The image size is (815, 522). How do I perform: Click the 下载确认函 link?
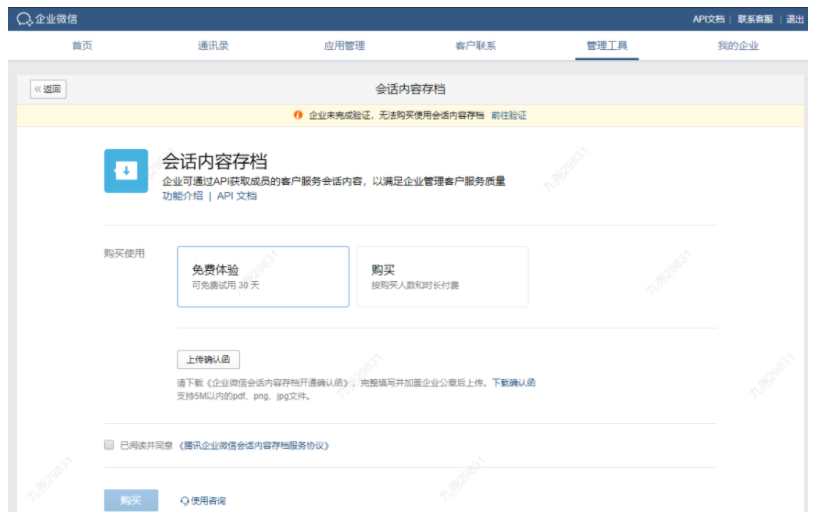click(514, 383)
